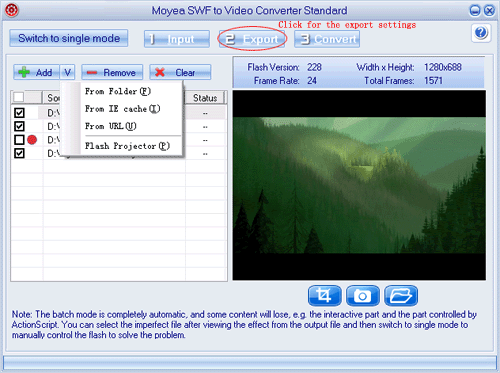Uncheck the fourth file row checkbox
Viewport: 500px width, 373px height.
[x=19, y=153]
